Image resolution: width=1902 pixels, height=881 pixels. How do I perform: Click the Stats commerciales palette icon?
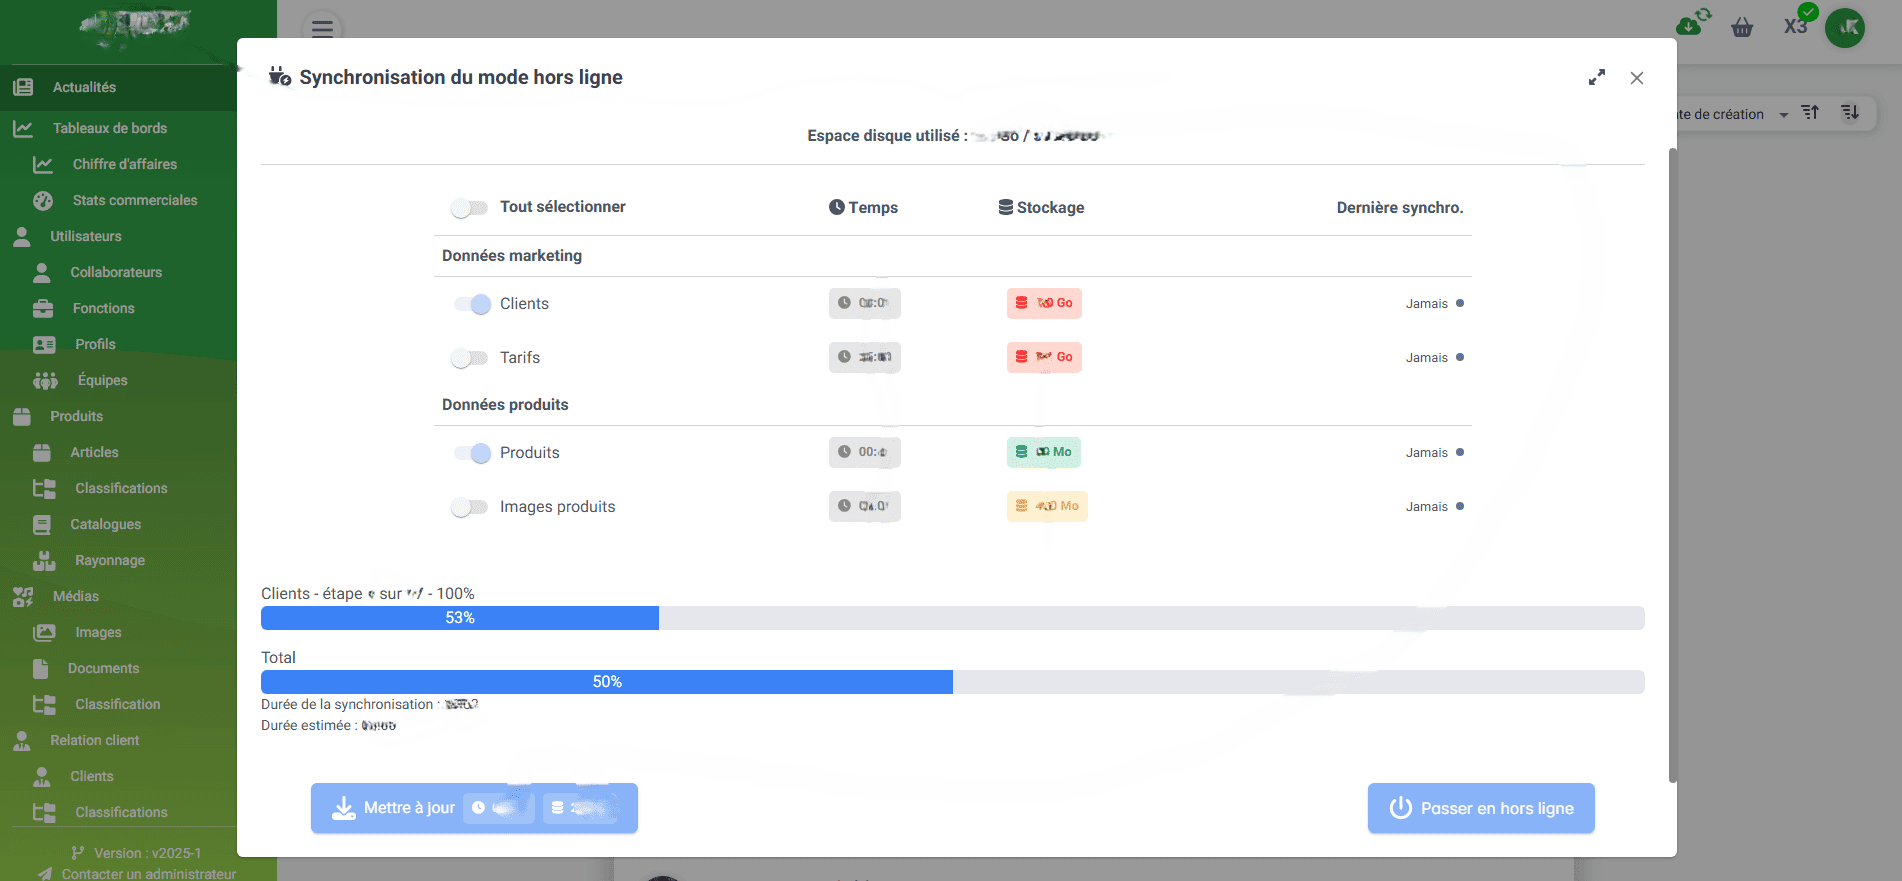click(x=43, y=200)
